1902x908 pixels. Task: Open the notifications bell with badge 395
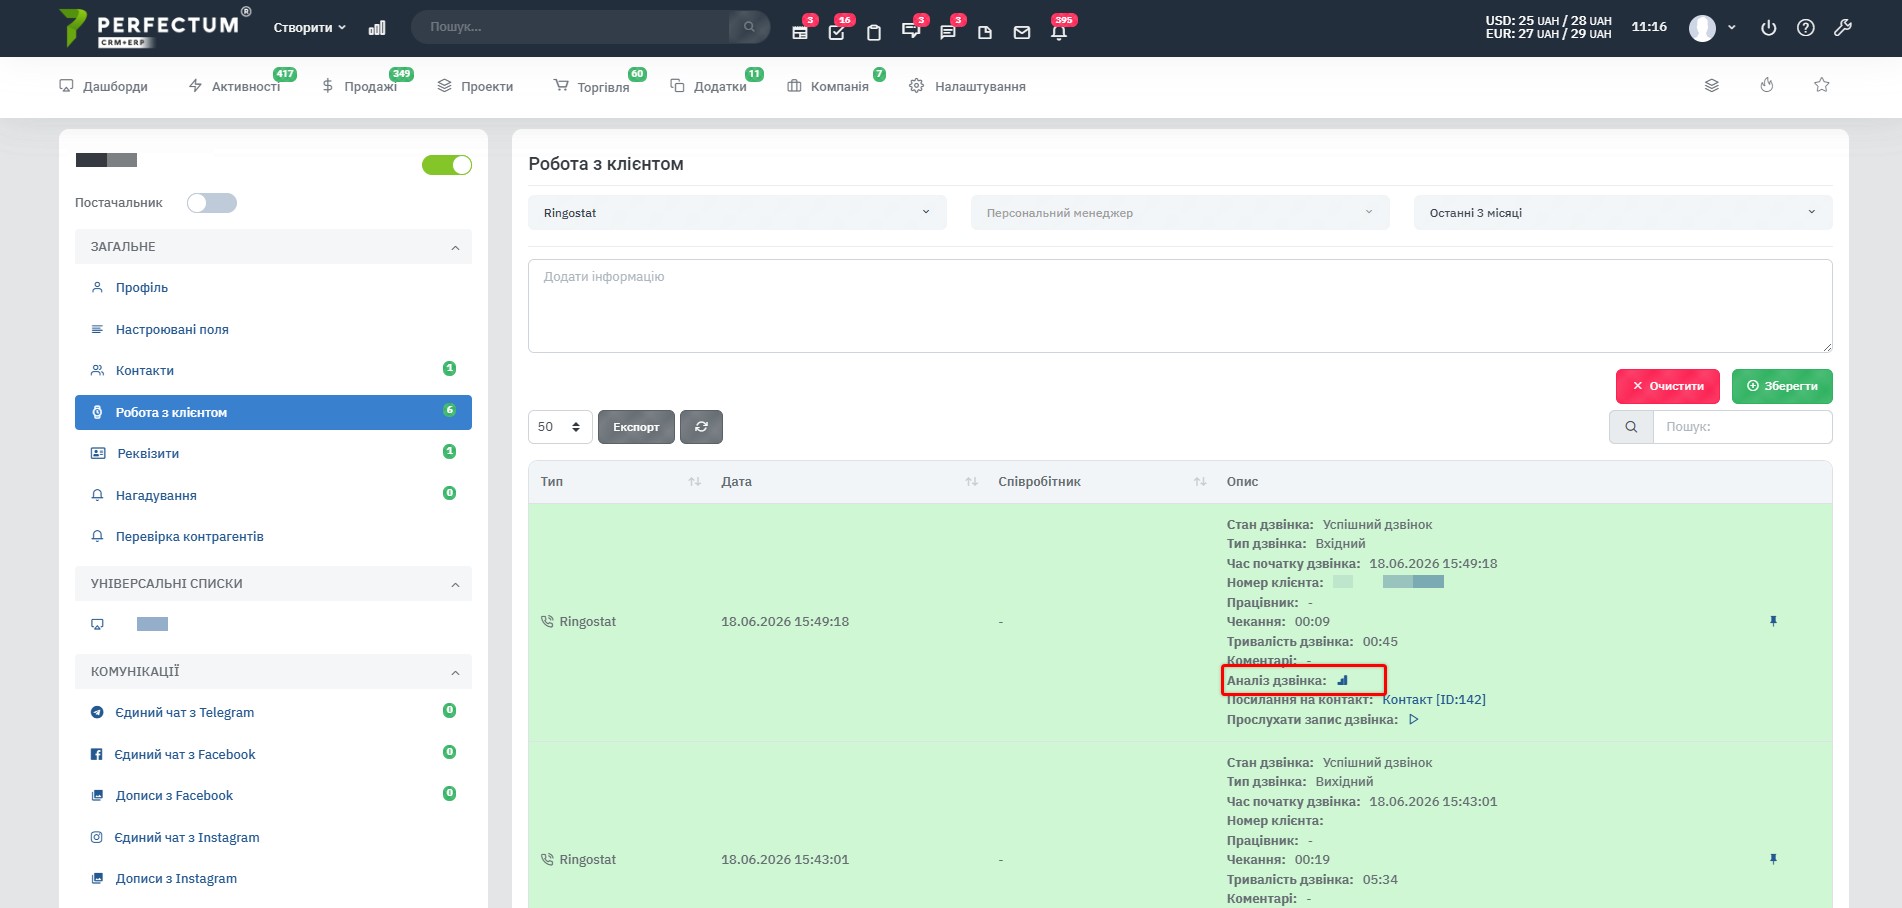pos(1059,31)
